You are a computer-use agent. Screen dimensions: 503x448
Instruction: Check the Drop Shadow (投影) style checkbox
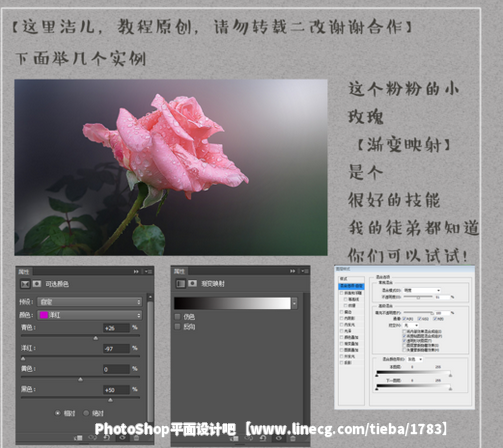(x=341, y=363)
